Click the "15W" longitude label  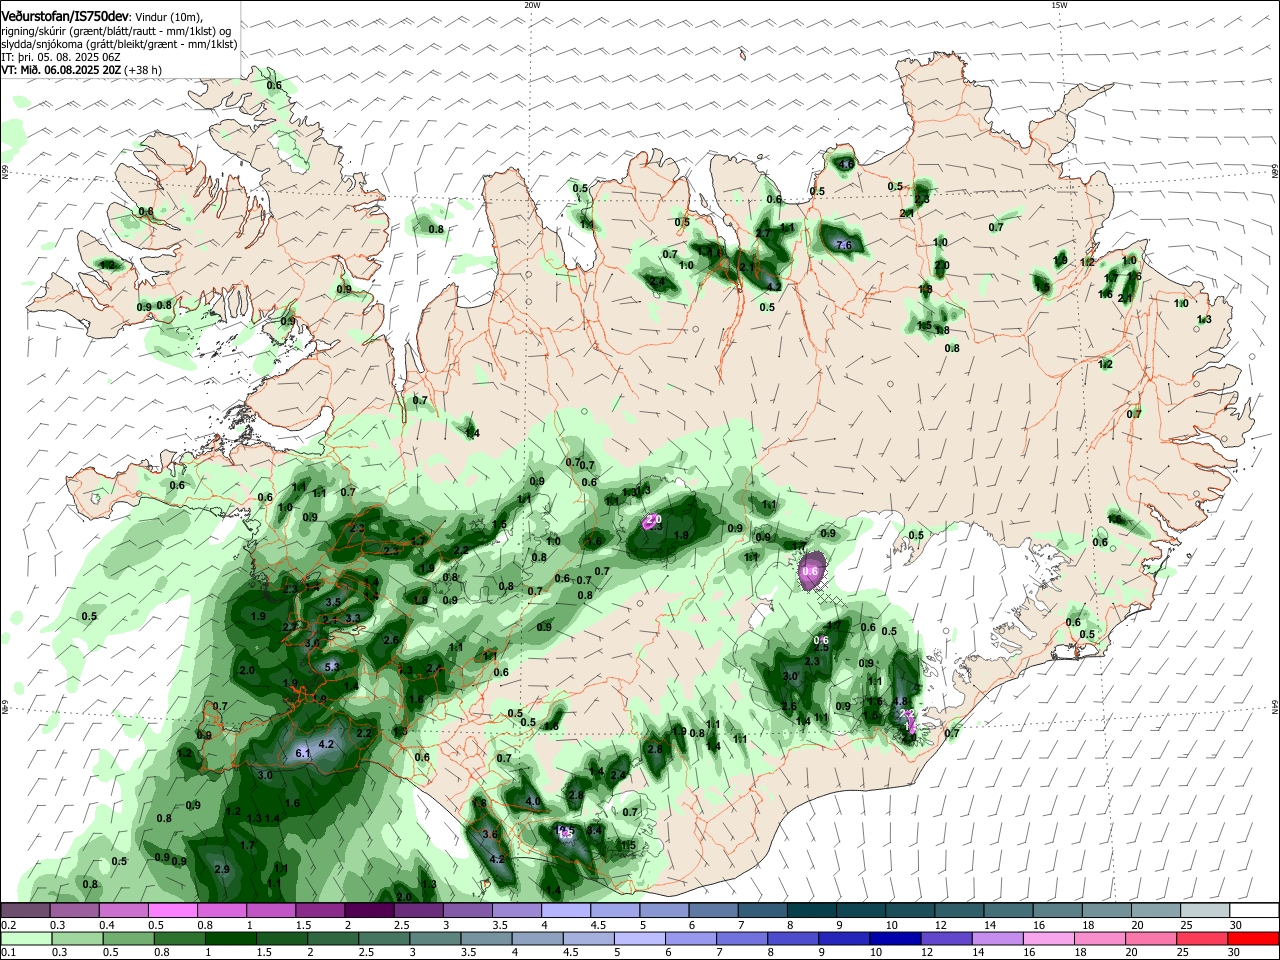coord(1059,5)
